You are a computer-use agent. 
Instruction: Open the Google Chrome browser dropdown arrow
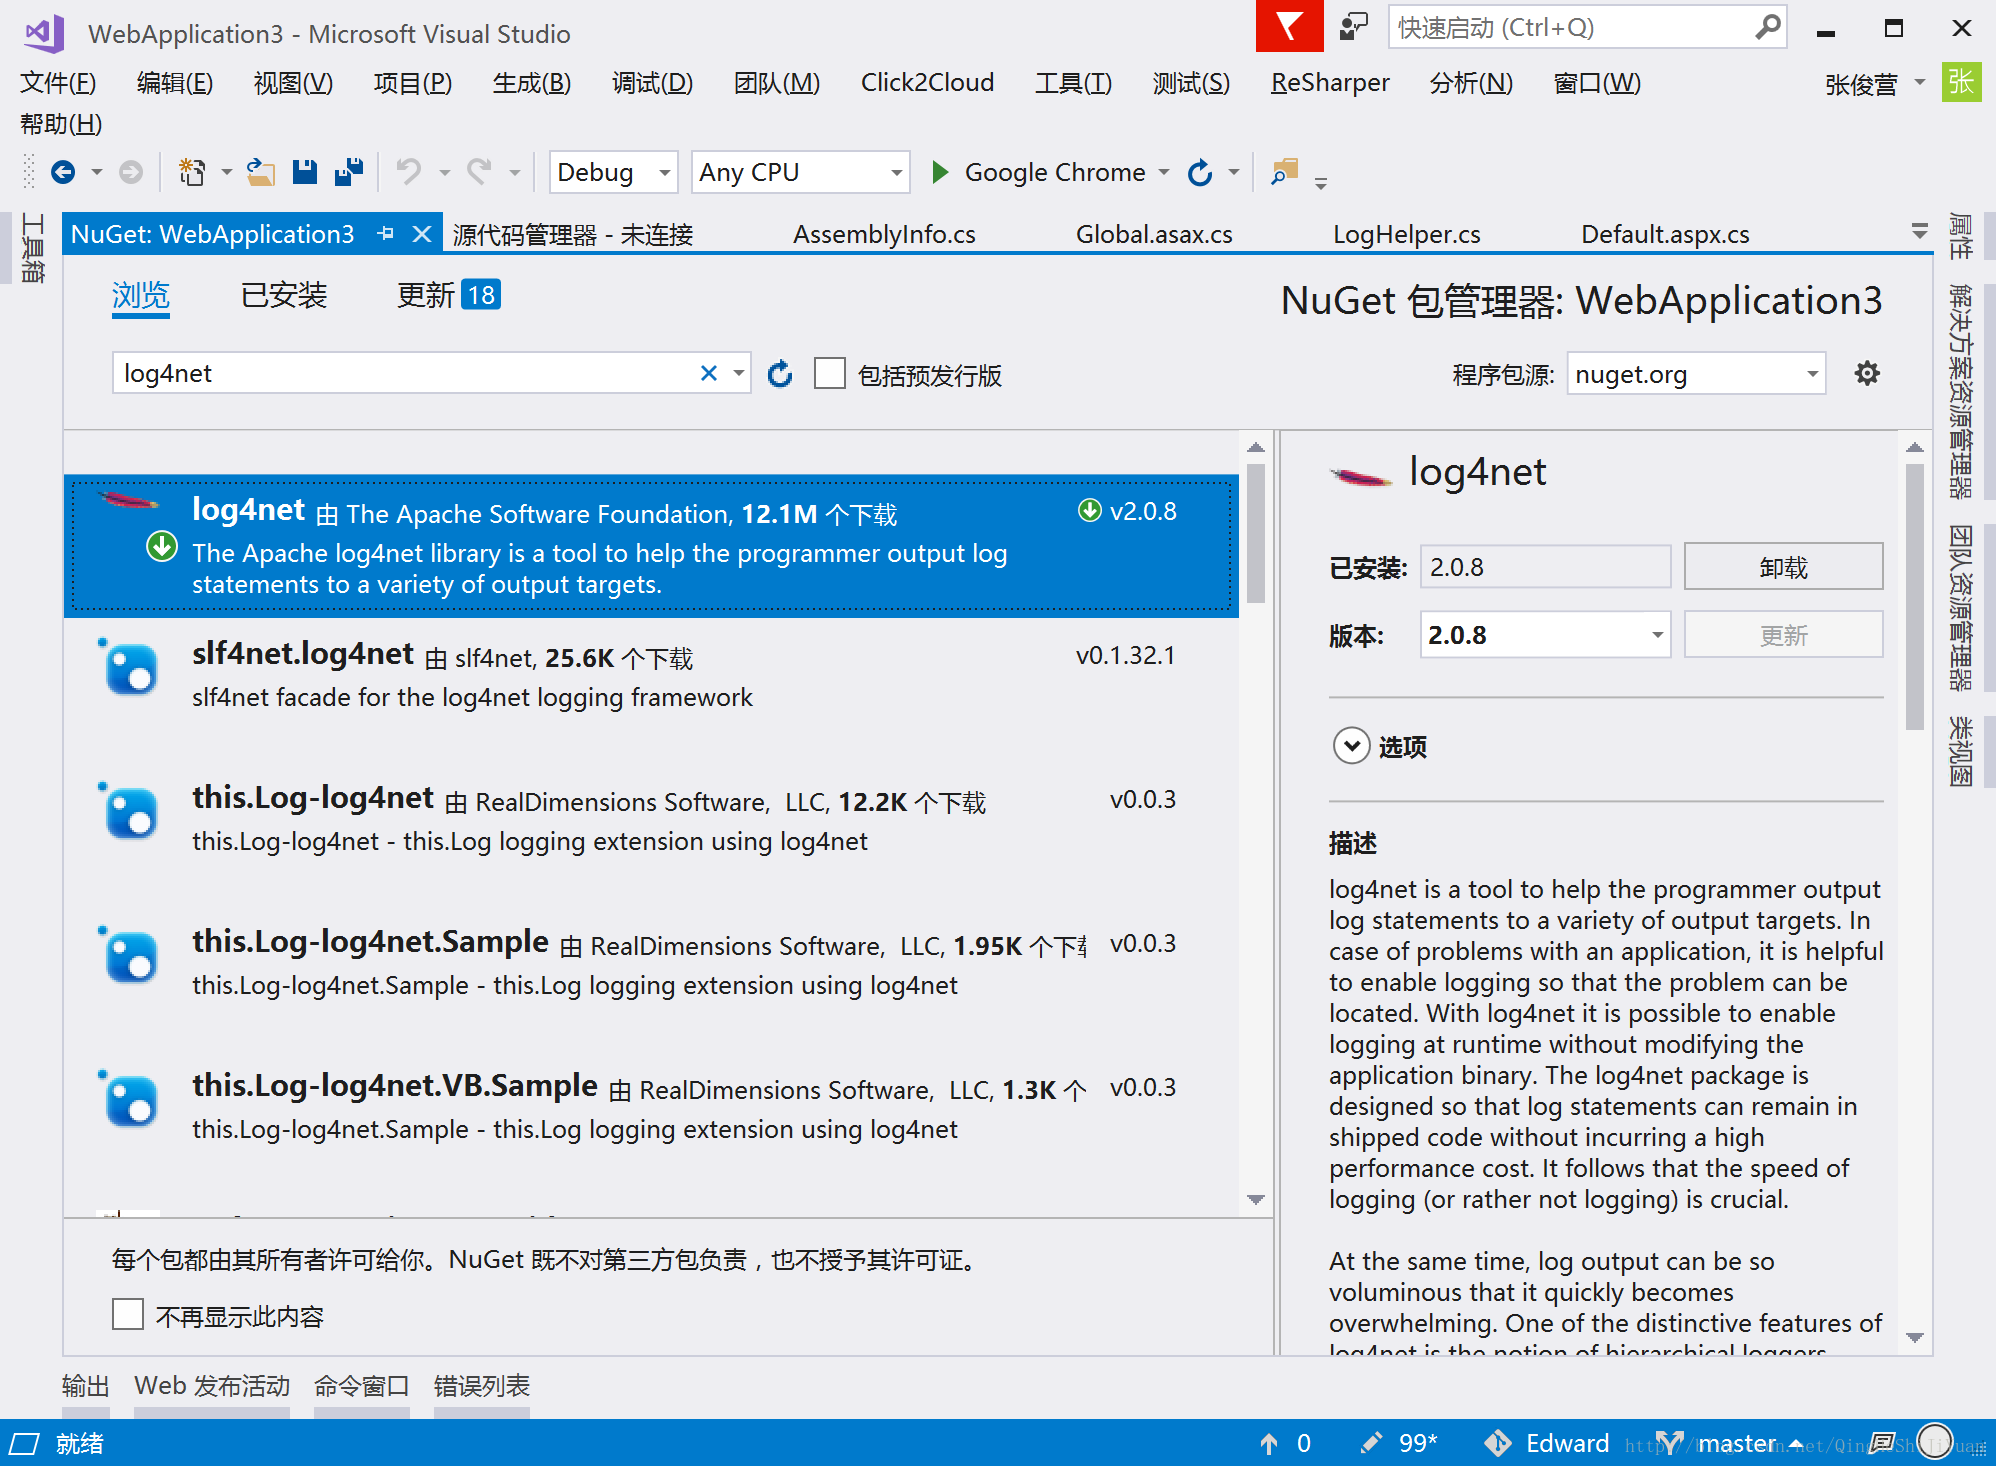click(x=1164, y=172)
